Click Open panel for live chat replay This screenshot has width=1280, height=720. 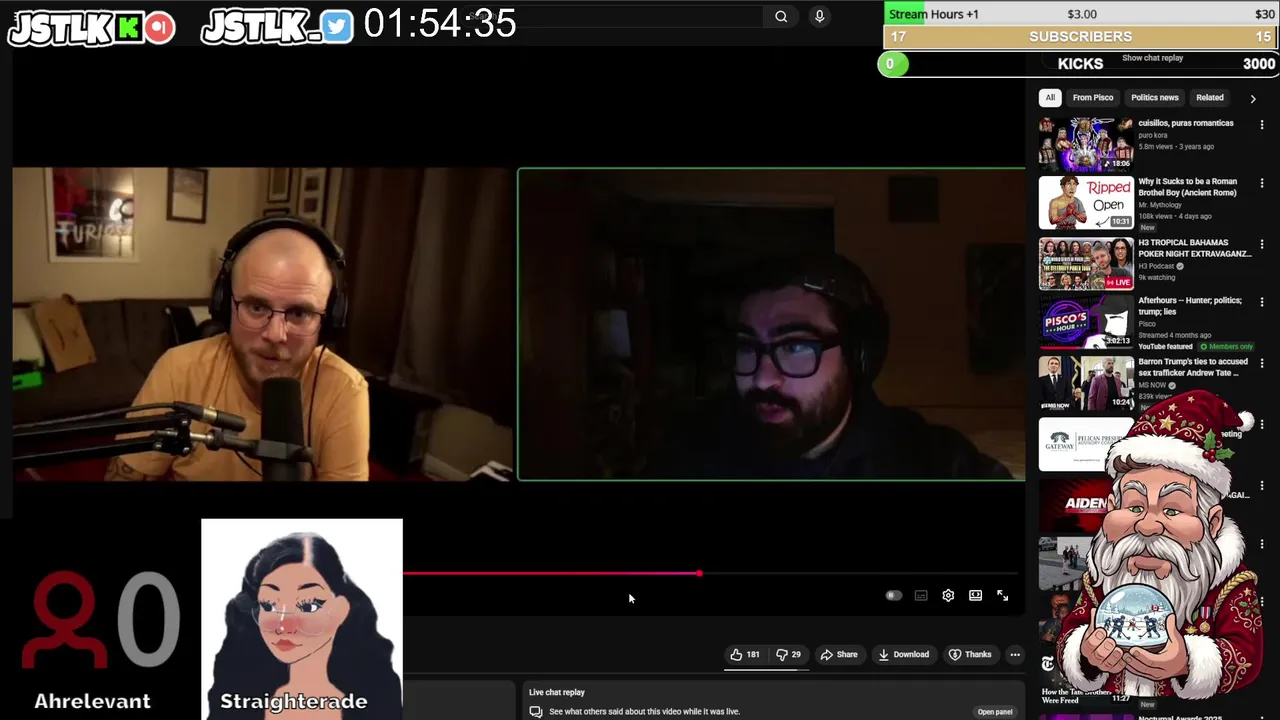[995, 712]
